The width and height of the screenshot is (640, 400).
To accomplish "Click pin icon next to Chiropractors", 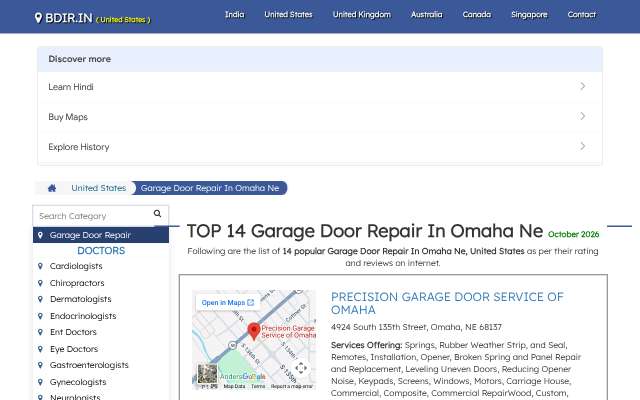I will point(40,283).
